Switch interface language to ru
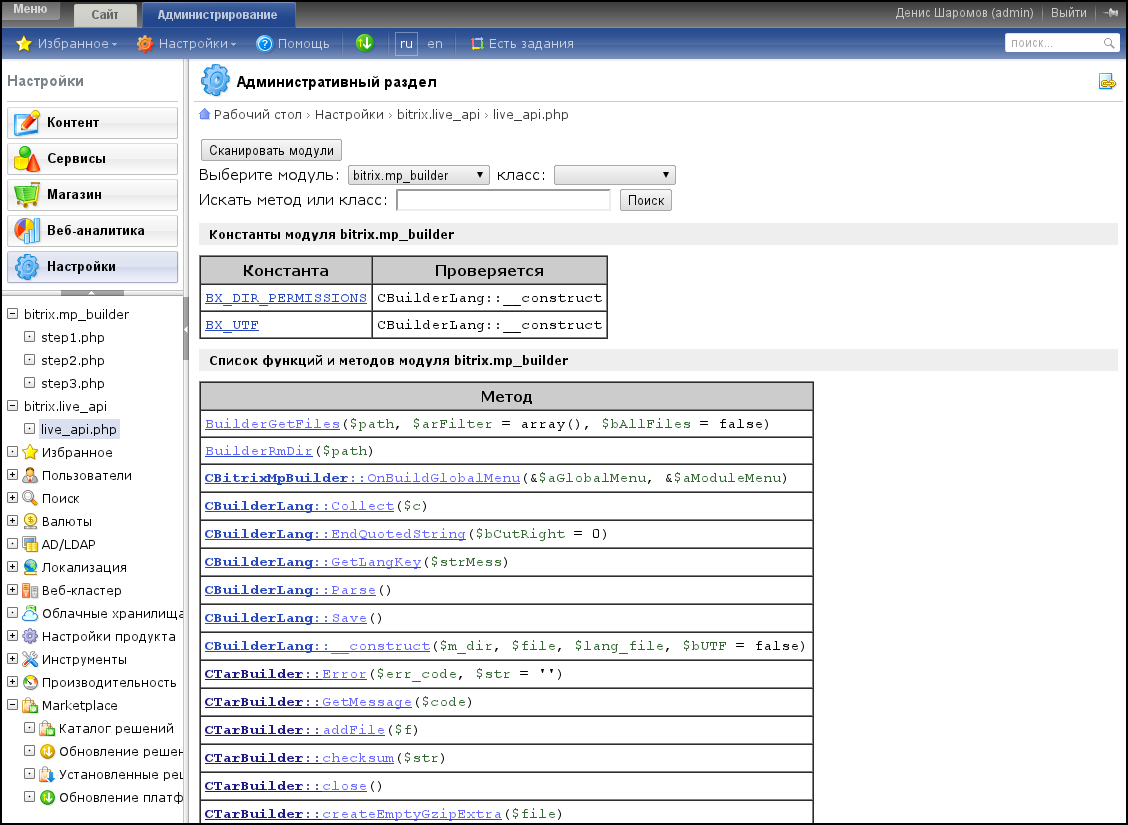The width and height of the screenshot is (1128, 825). (406, 44)
